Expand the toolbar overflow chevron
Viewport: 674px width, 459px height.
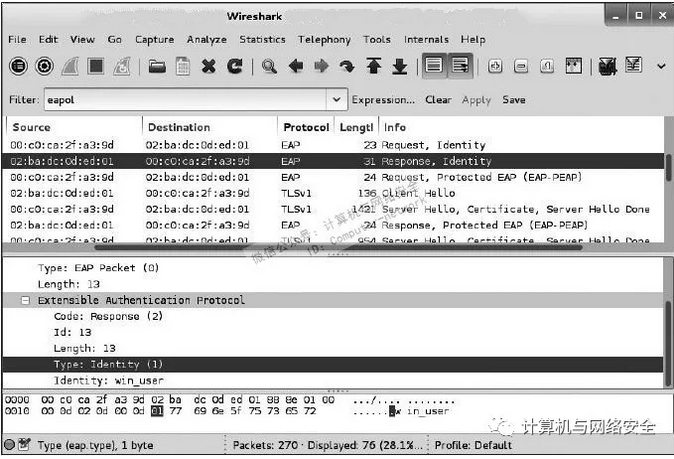[x=662, y=66]
